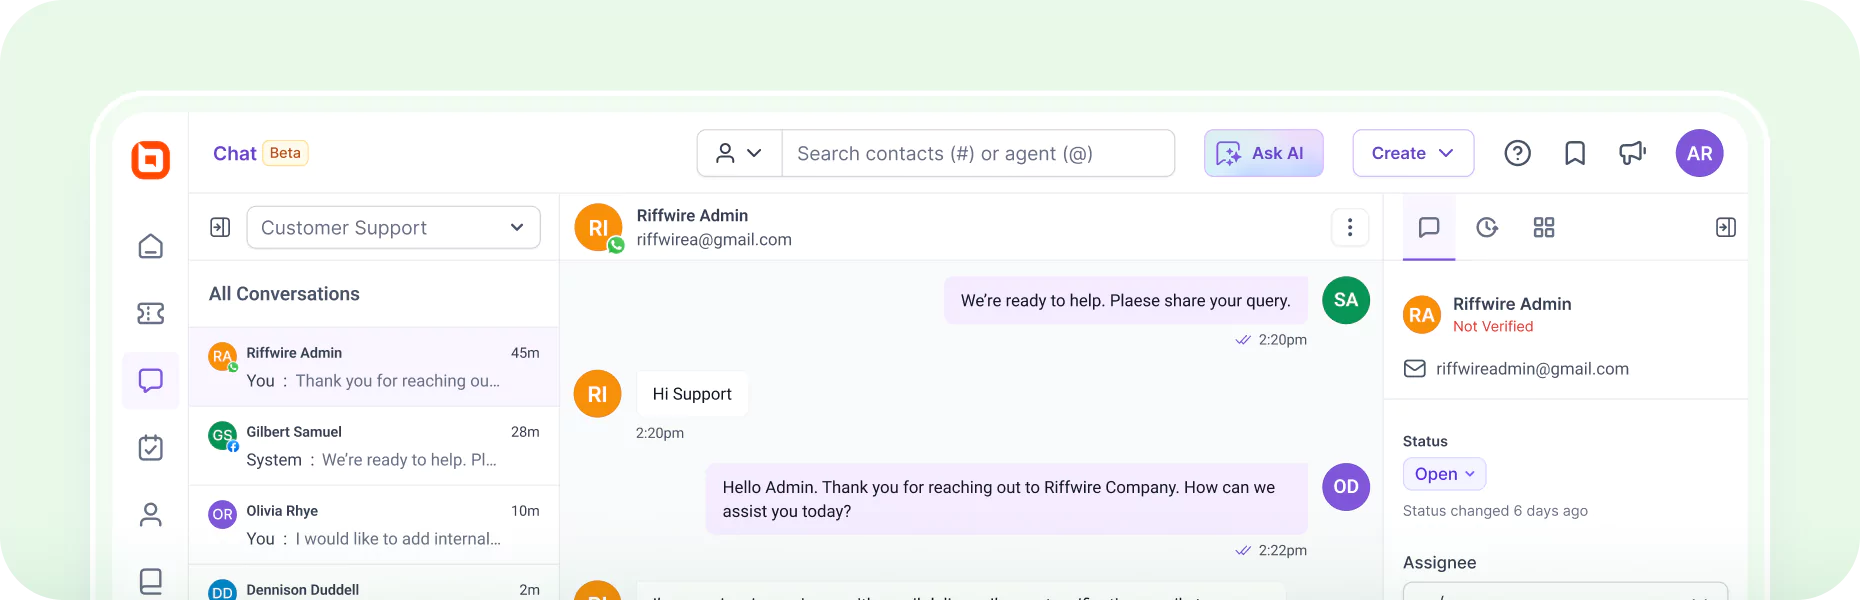
Task: Open the Contacts section in the sidebar
Action: pos(150,513)
